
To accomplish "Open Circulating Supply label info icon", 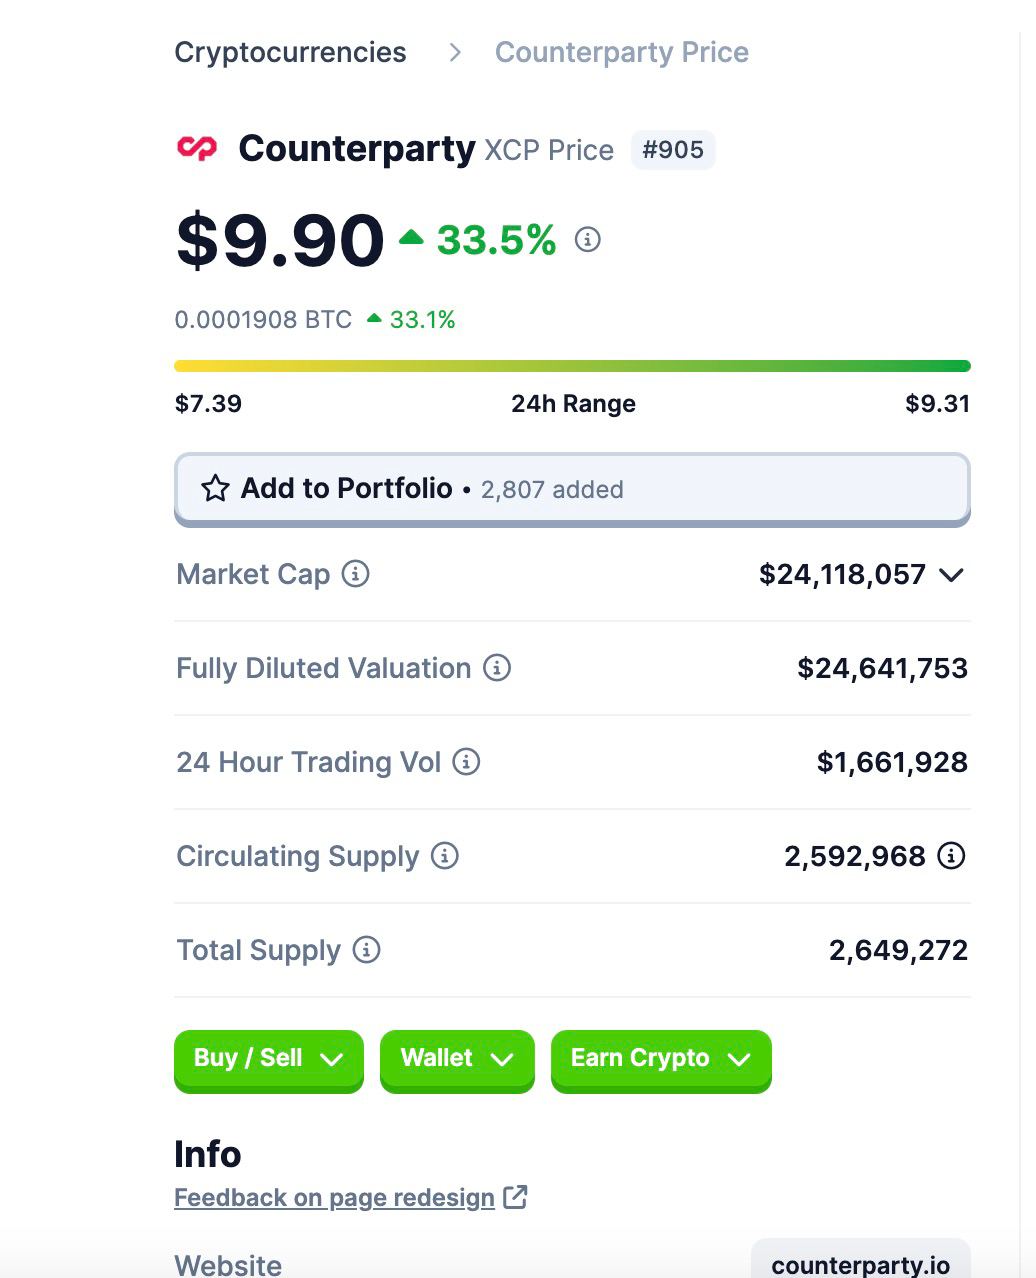I will pos(445,856).
